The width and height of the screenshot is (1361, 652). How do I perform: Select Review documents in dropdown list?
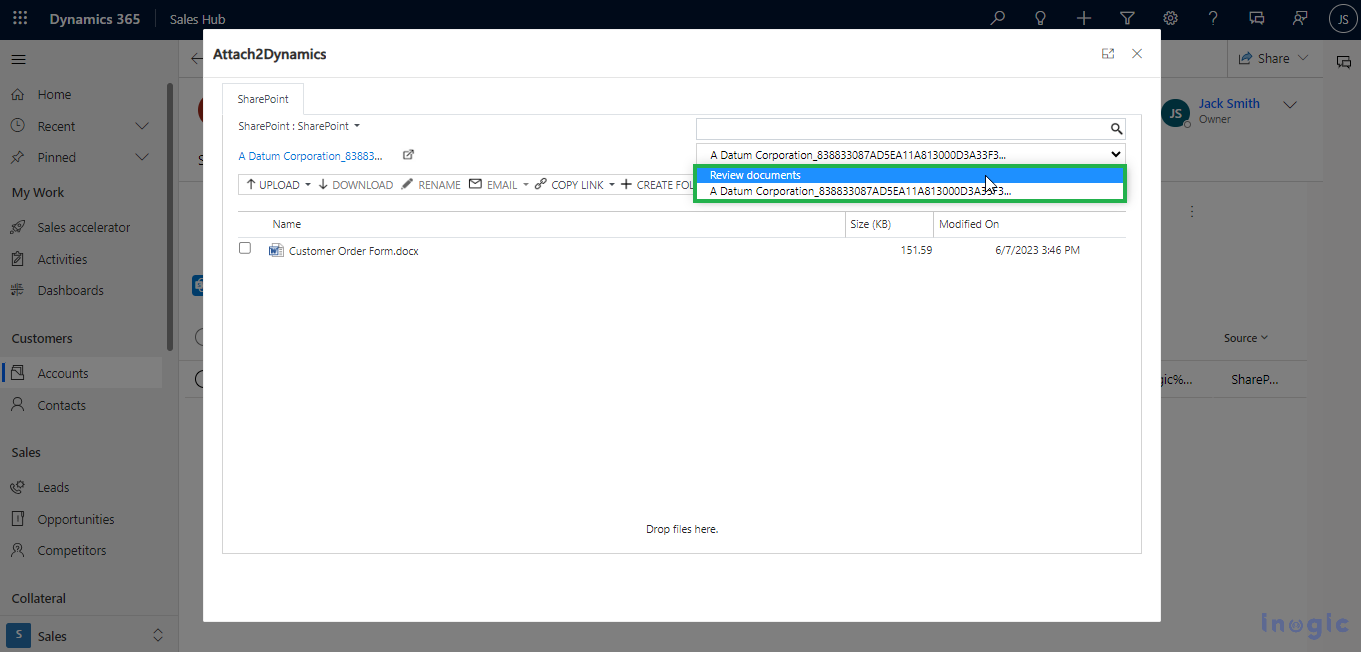coord(755,175)
